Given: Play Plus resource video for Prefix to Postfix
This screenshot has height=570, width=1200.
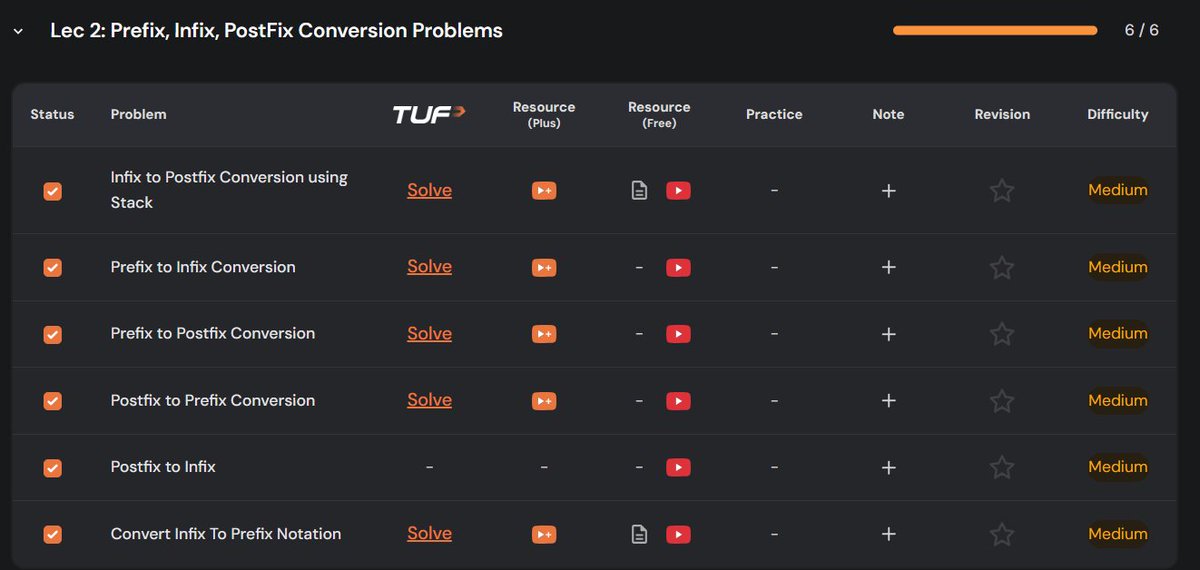Looking at the screenshot, I should pyautogui.click(x=543, y=334).
